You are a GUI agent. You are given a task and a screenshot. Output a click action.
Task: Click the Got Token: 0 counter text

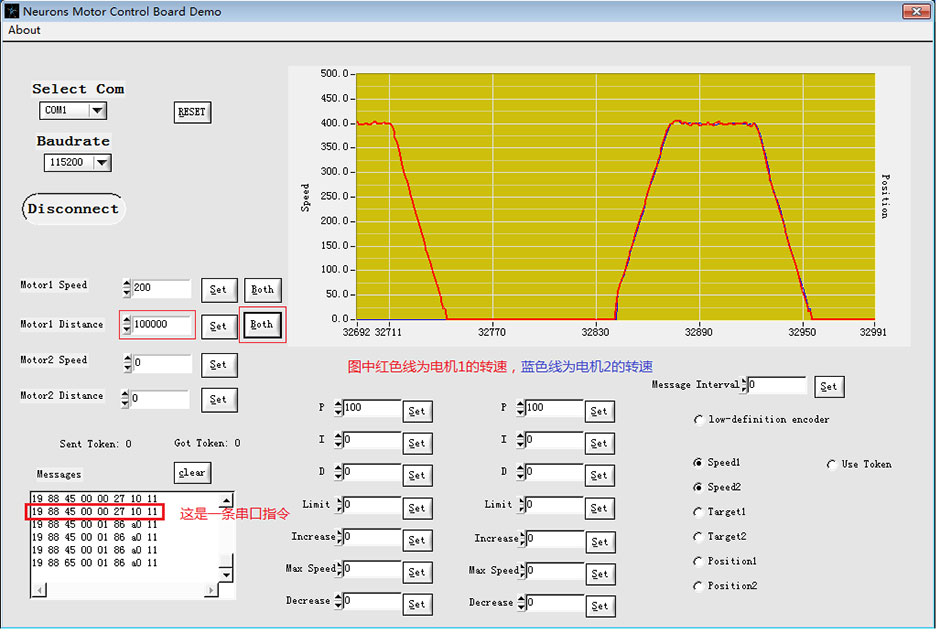click(x=207, y=444)
